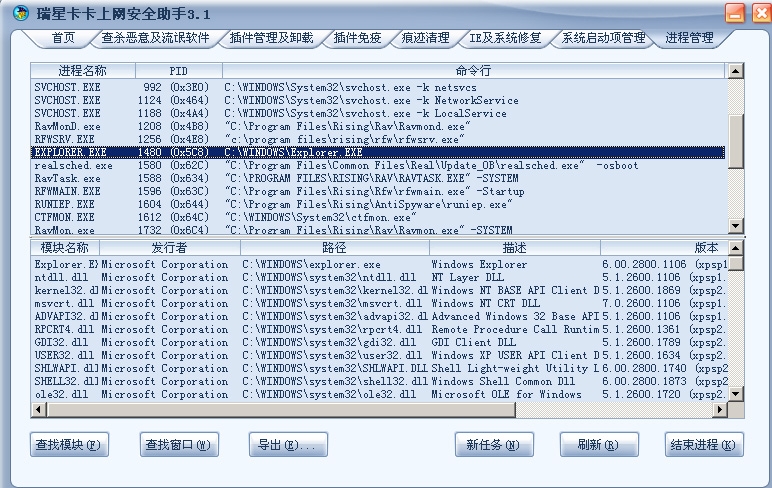The image size is (772, 488).
Task: Select the ole32.dll module row
Action: (x=380, y=394)
